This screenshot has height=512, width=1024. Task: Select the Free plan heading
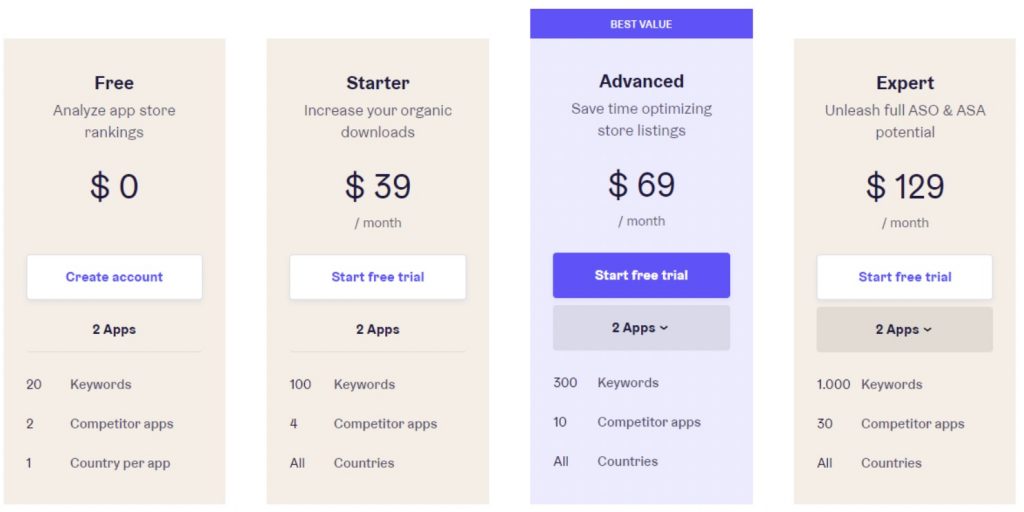(114, 83)
